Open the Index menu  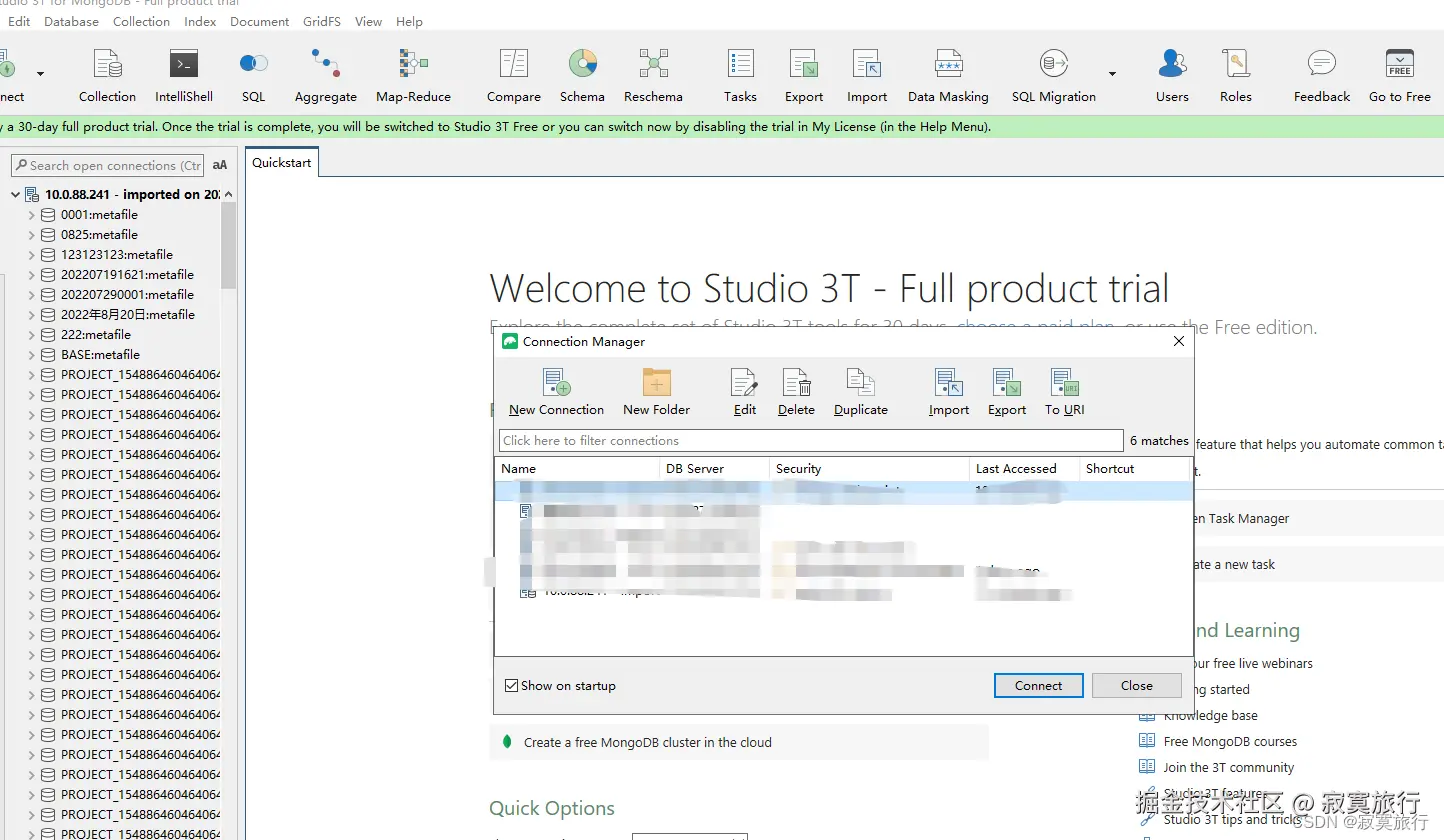coord(200,21)
